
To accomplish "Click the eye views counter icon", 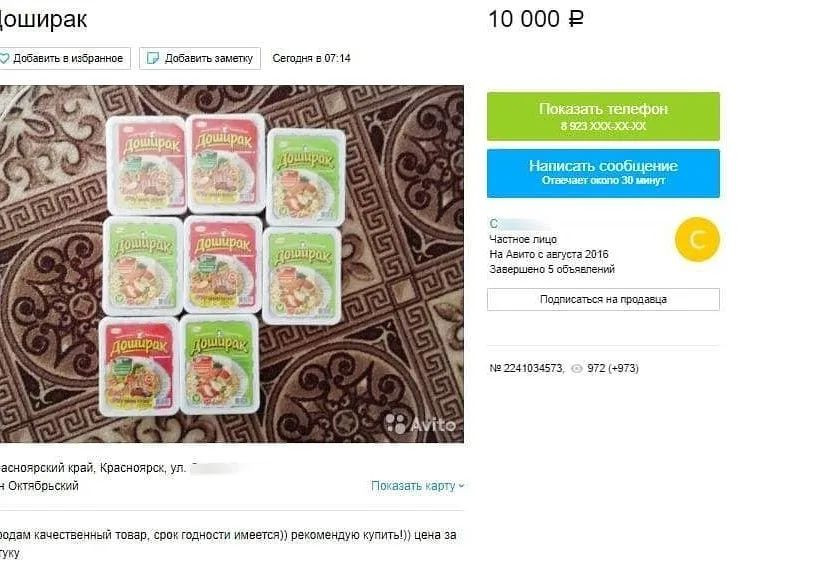I will click(x=576, y=369).
